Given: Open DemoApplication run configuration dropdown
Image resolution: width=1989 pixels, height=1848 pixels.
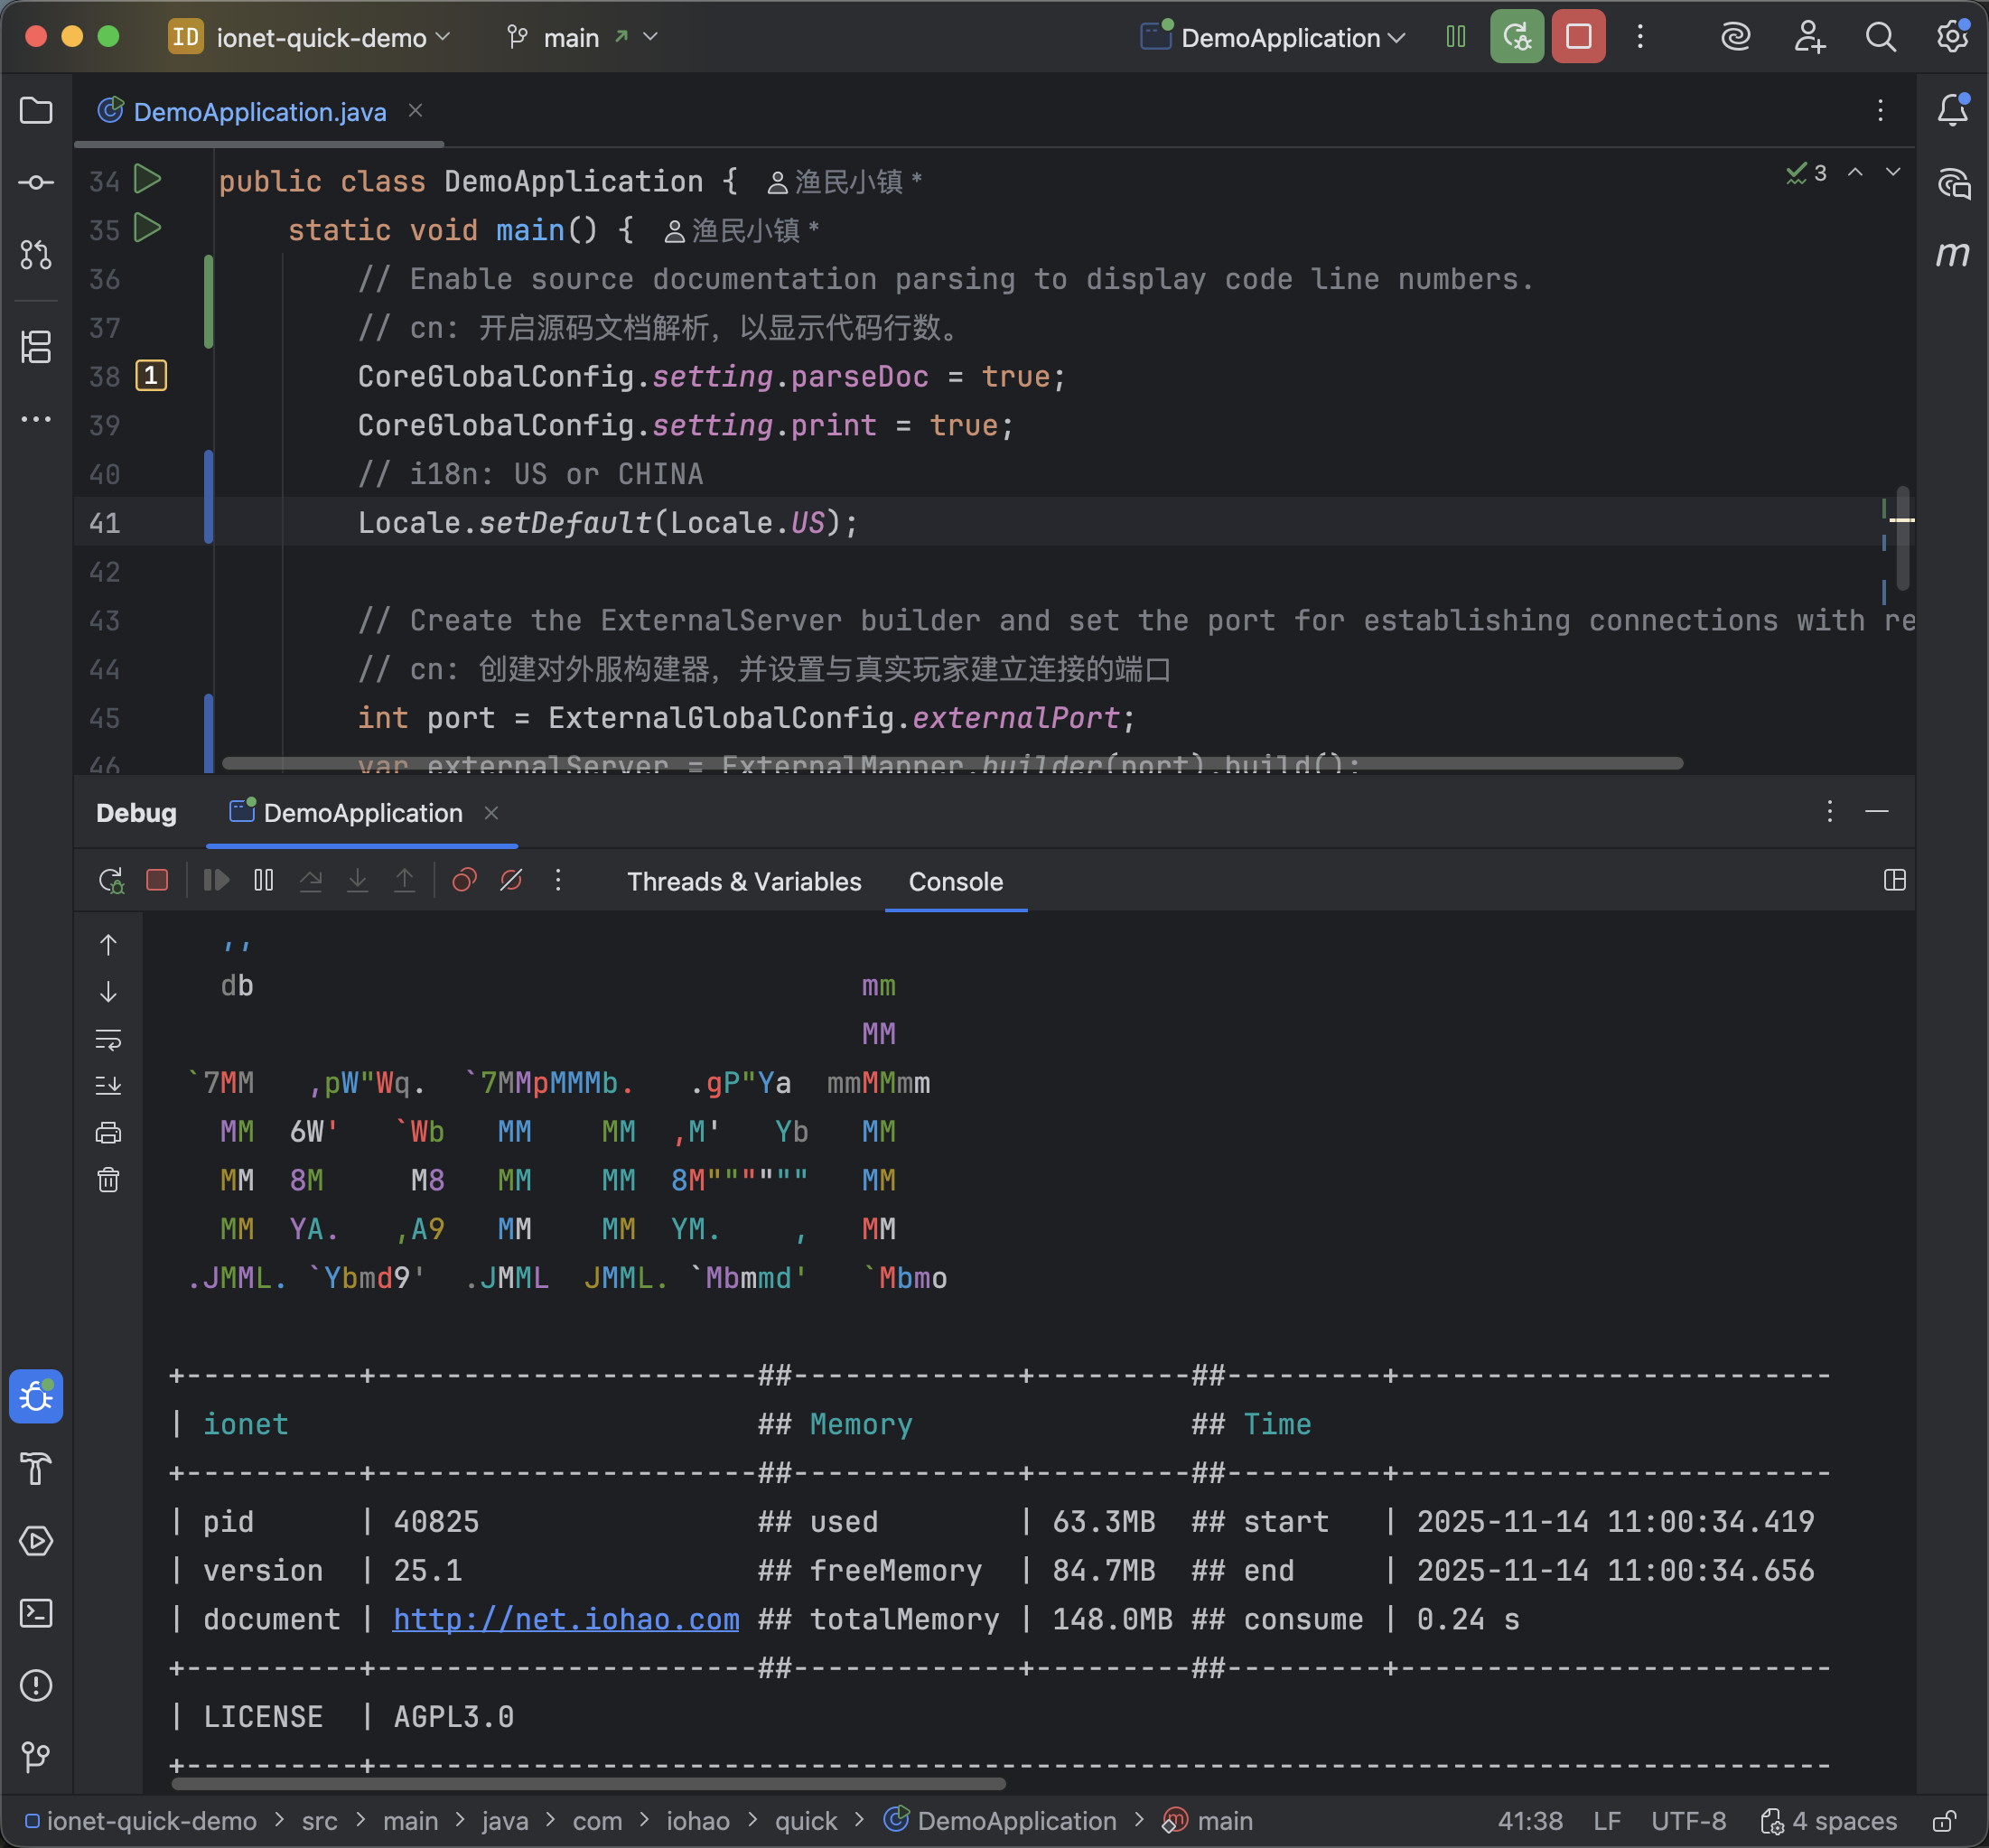Looking at the screenshot, I should click(1280, 38).
